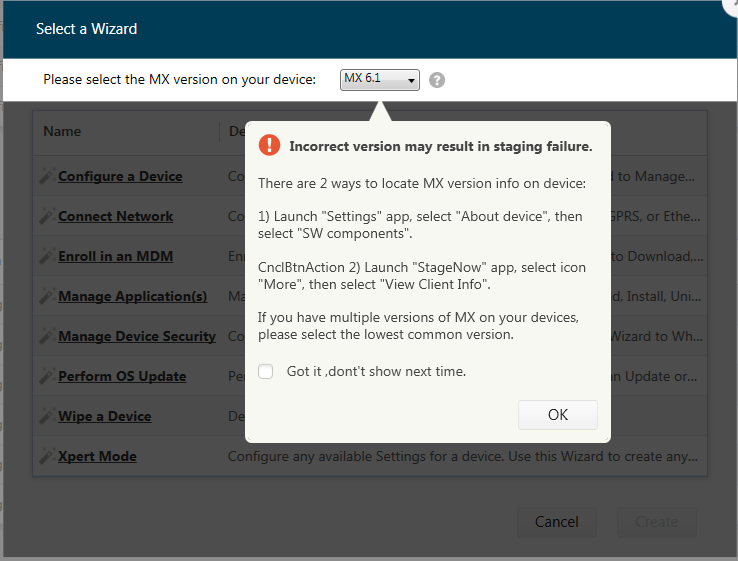This screenshot has width=738, height=561.
Task: Open the Manage Device Security wizard
Action: (136, 336)
